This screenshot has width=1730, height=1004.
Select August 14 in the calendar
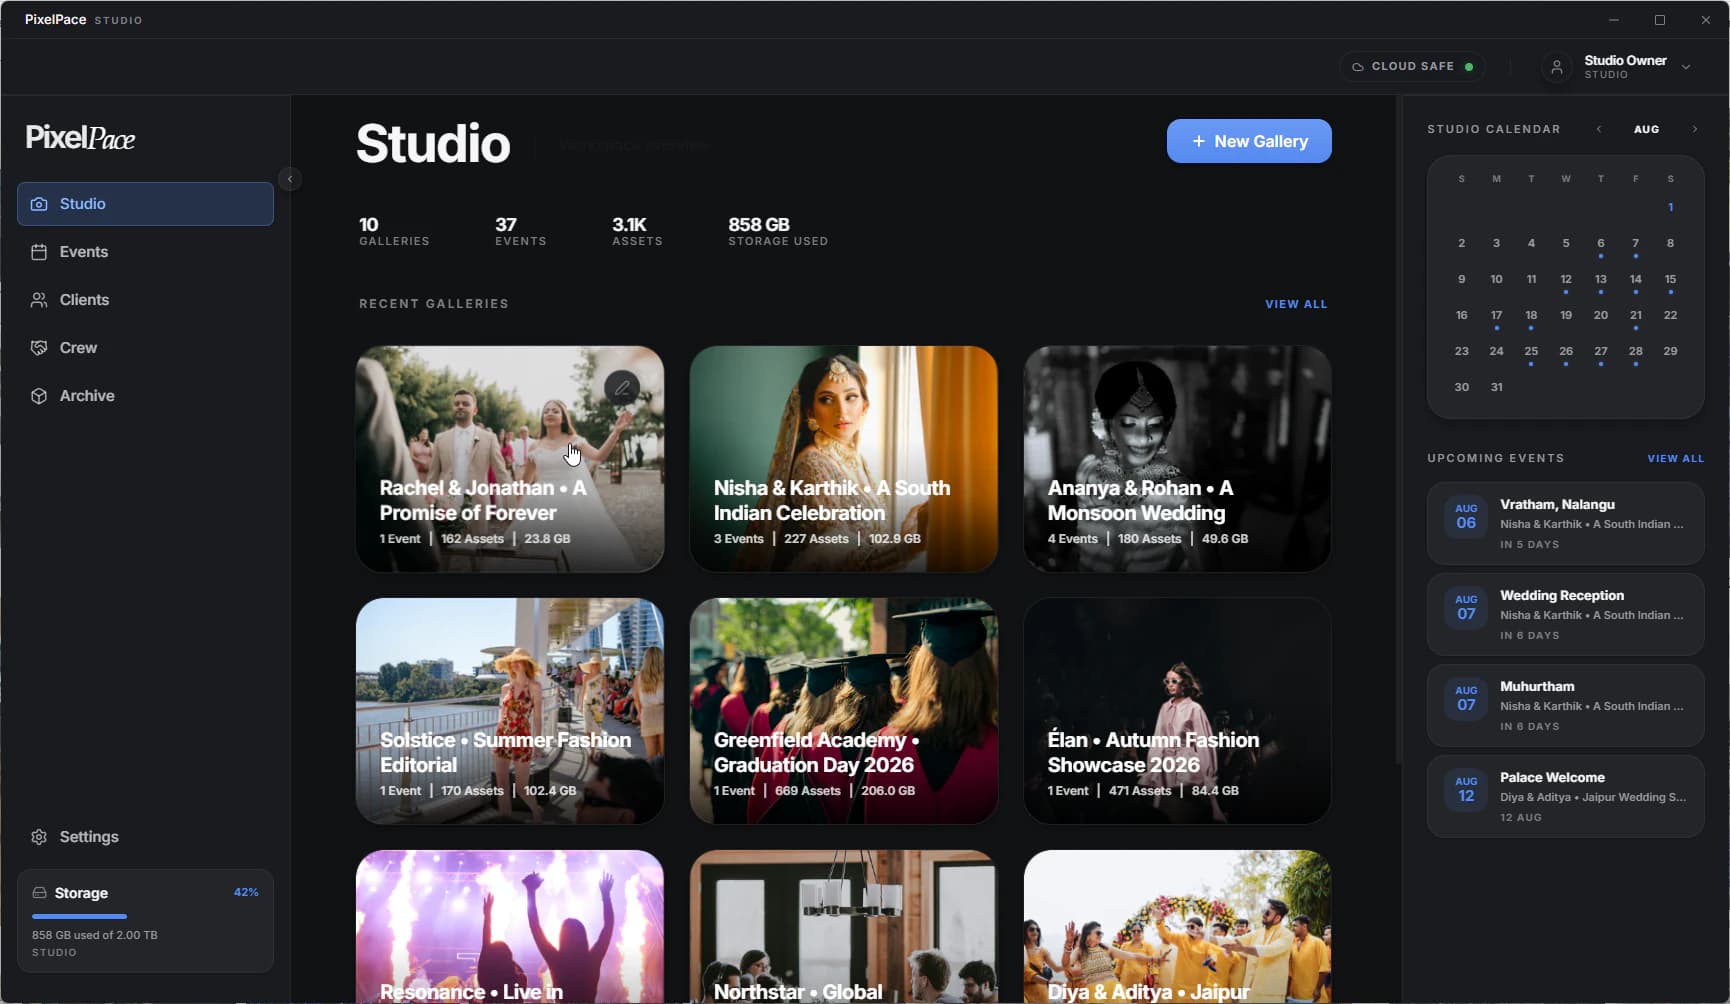[x=1635, y=279]
